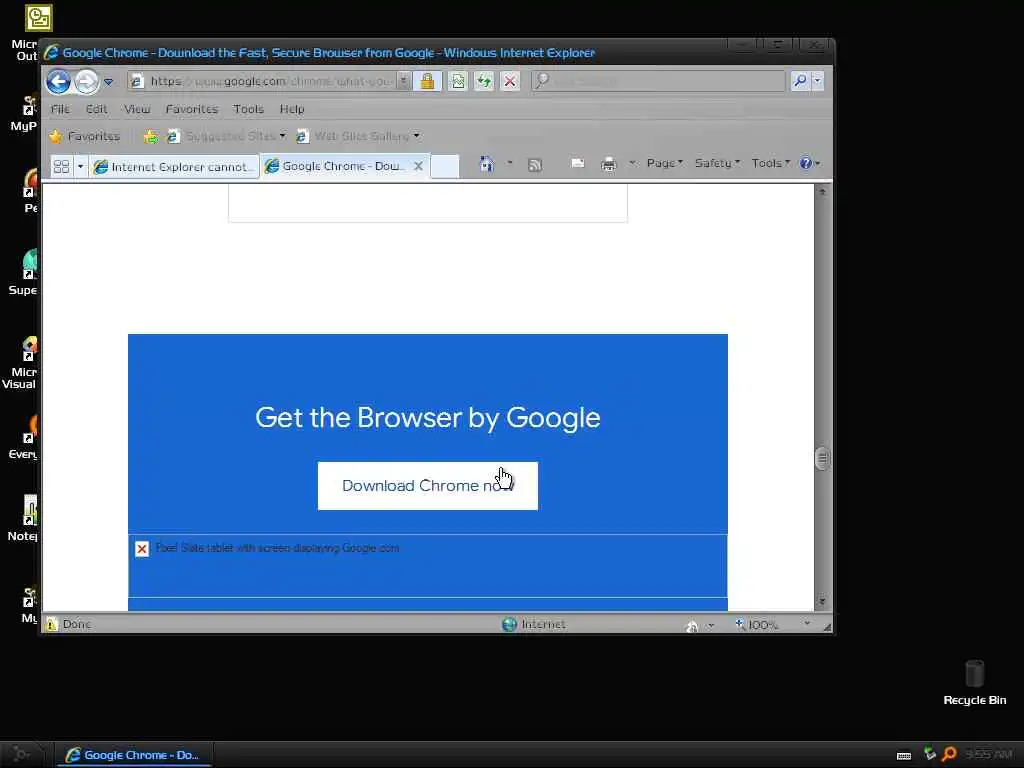Expand the Print dropdown arrow

coord(632,163)
